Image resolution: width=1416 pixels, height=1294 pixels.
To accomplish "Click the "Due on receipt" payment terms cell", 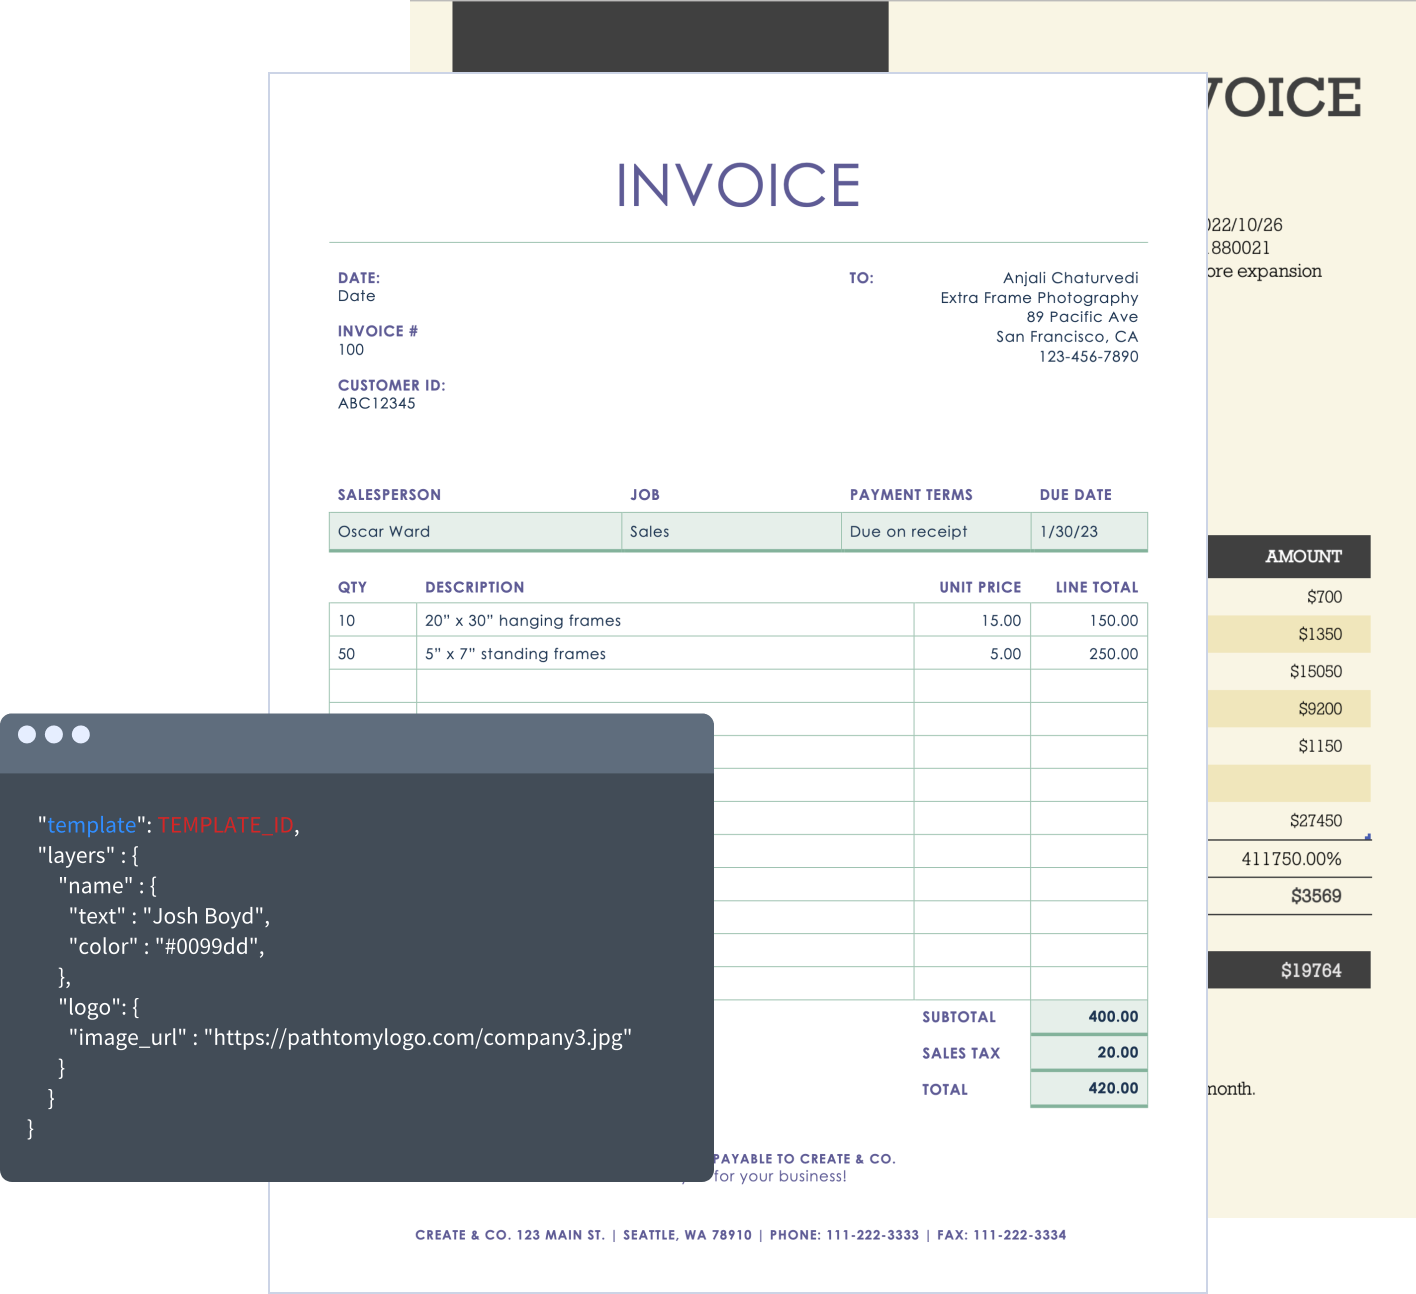I will pyautogui.click(x=908, y=532).
